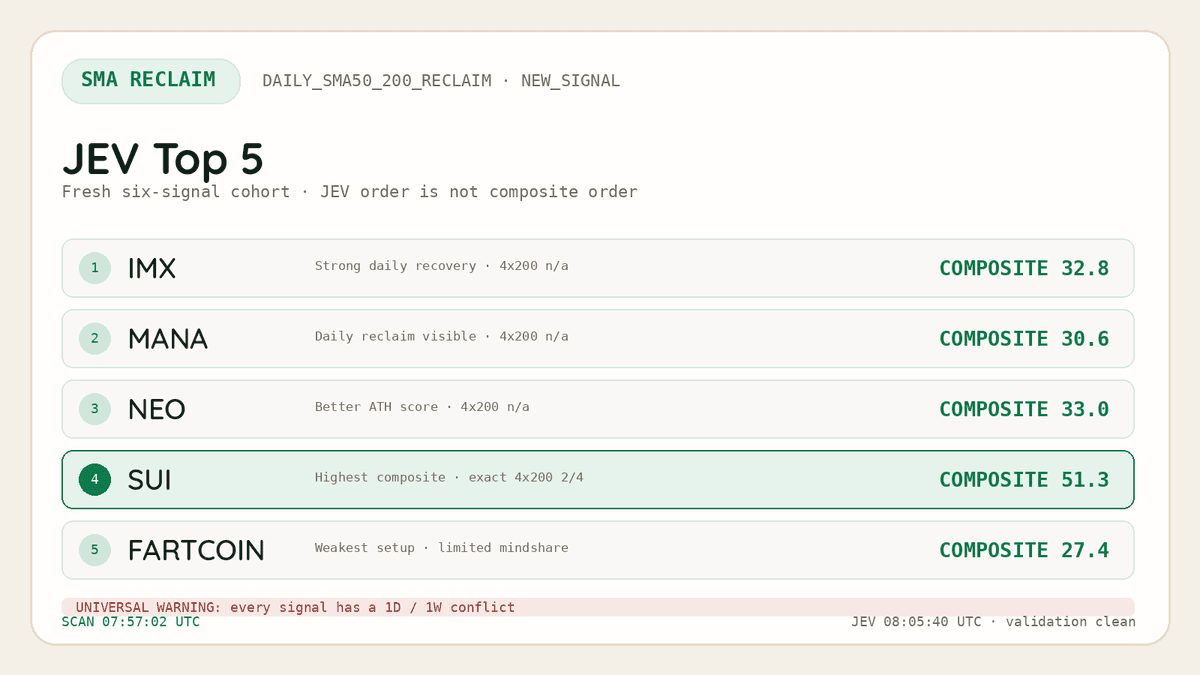Click 'JEV 08:05:40 UTC · validation clean' status
The image size is (1200, 675).
993,622
